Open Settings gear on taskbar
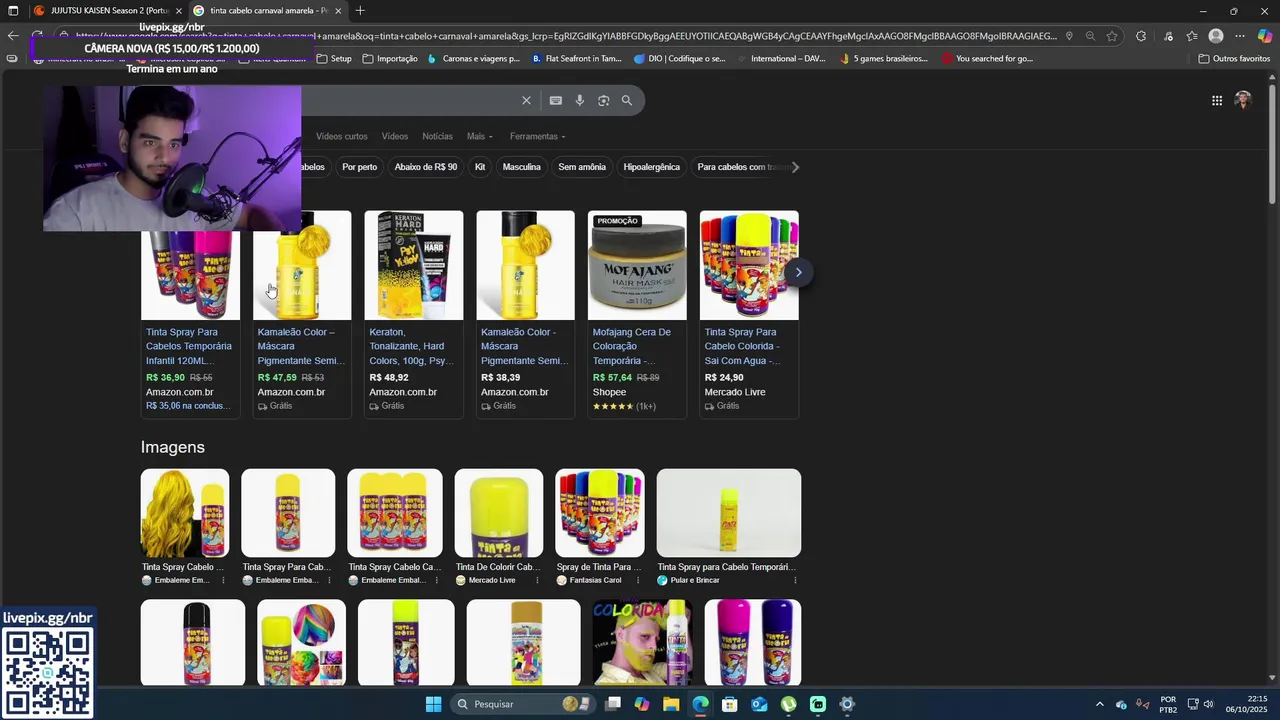Viewport: 1280px width, 720px height. click(847, 704)
